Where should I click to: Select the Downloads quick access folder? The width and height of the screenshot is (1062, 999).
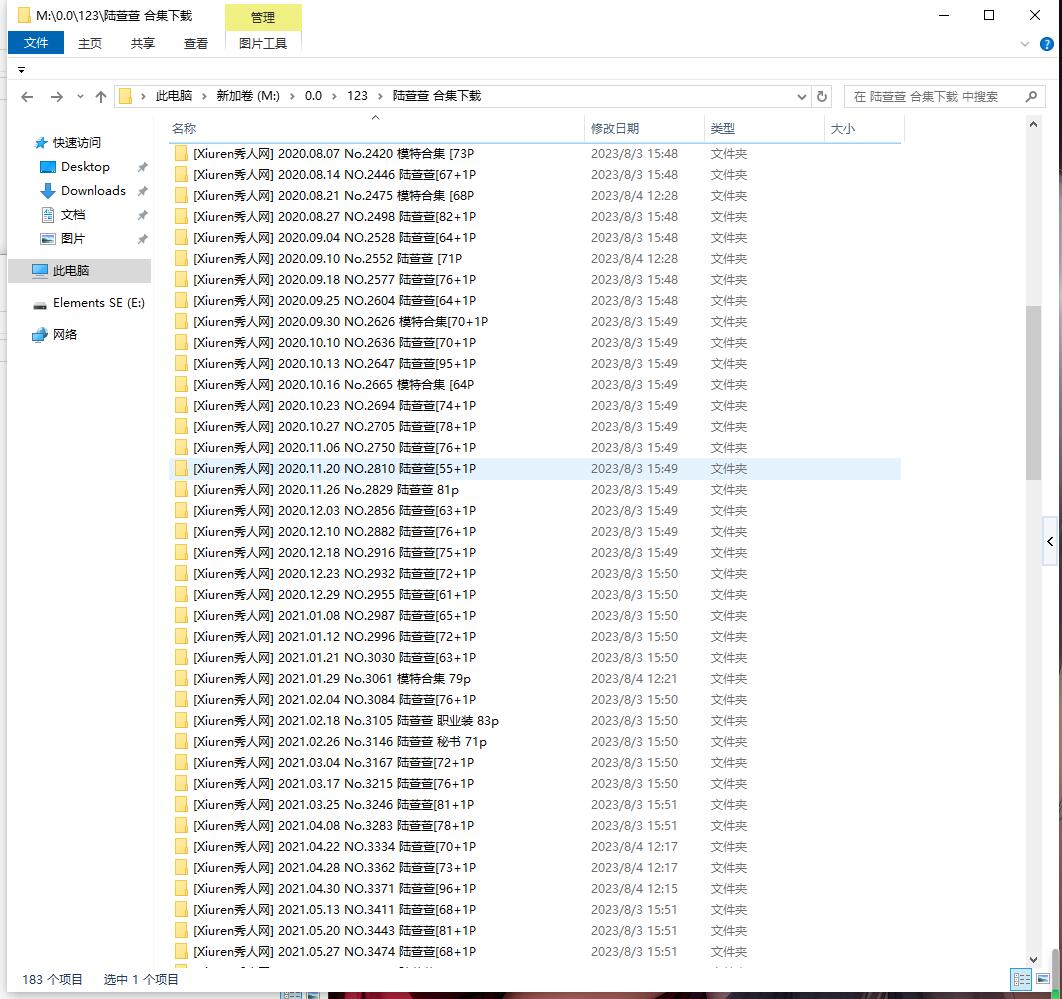coord(93,191)
